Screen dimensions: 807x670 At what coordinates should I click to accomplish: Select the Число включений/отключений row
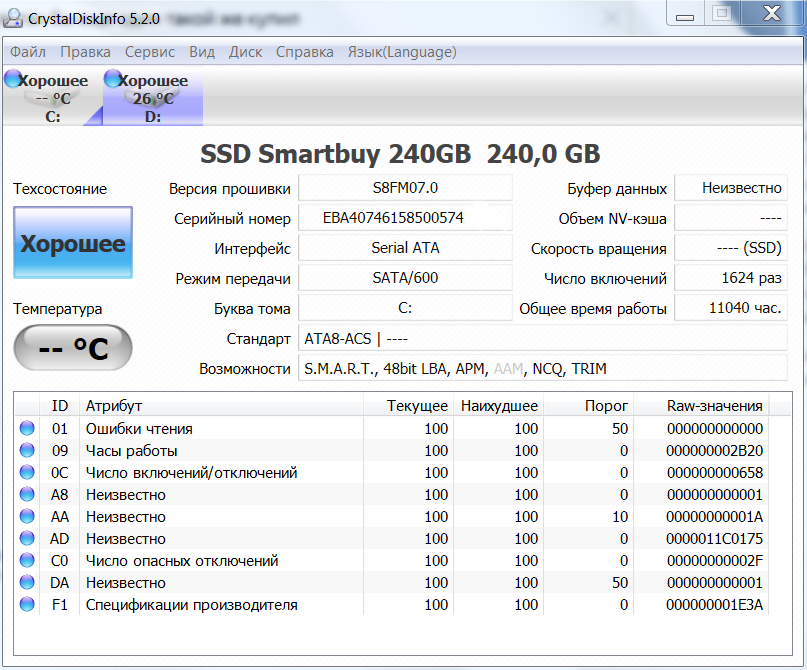[392, 472]
